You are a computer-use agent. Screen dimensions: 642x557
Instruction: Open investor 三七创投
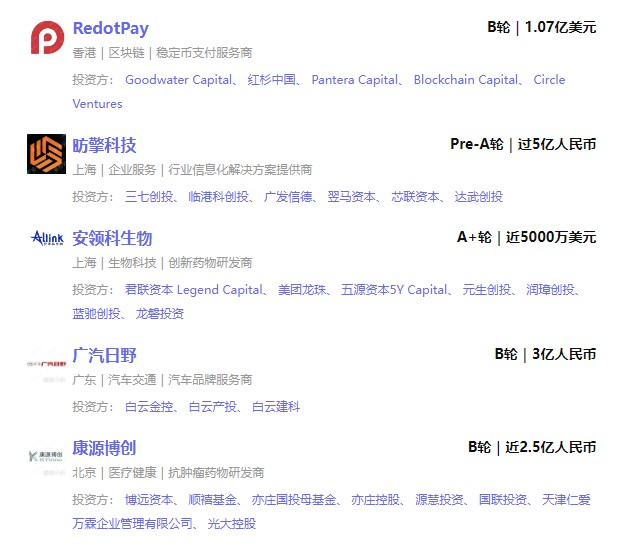click(x=149, y=197)
